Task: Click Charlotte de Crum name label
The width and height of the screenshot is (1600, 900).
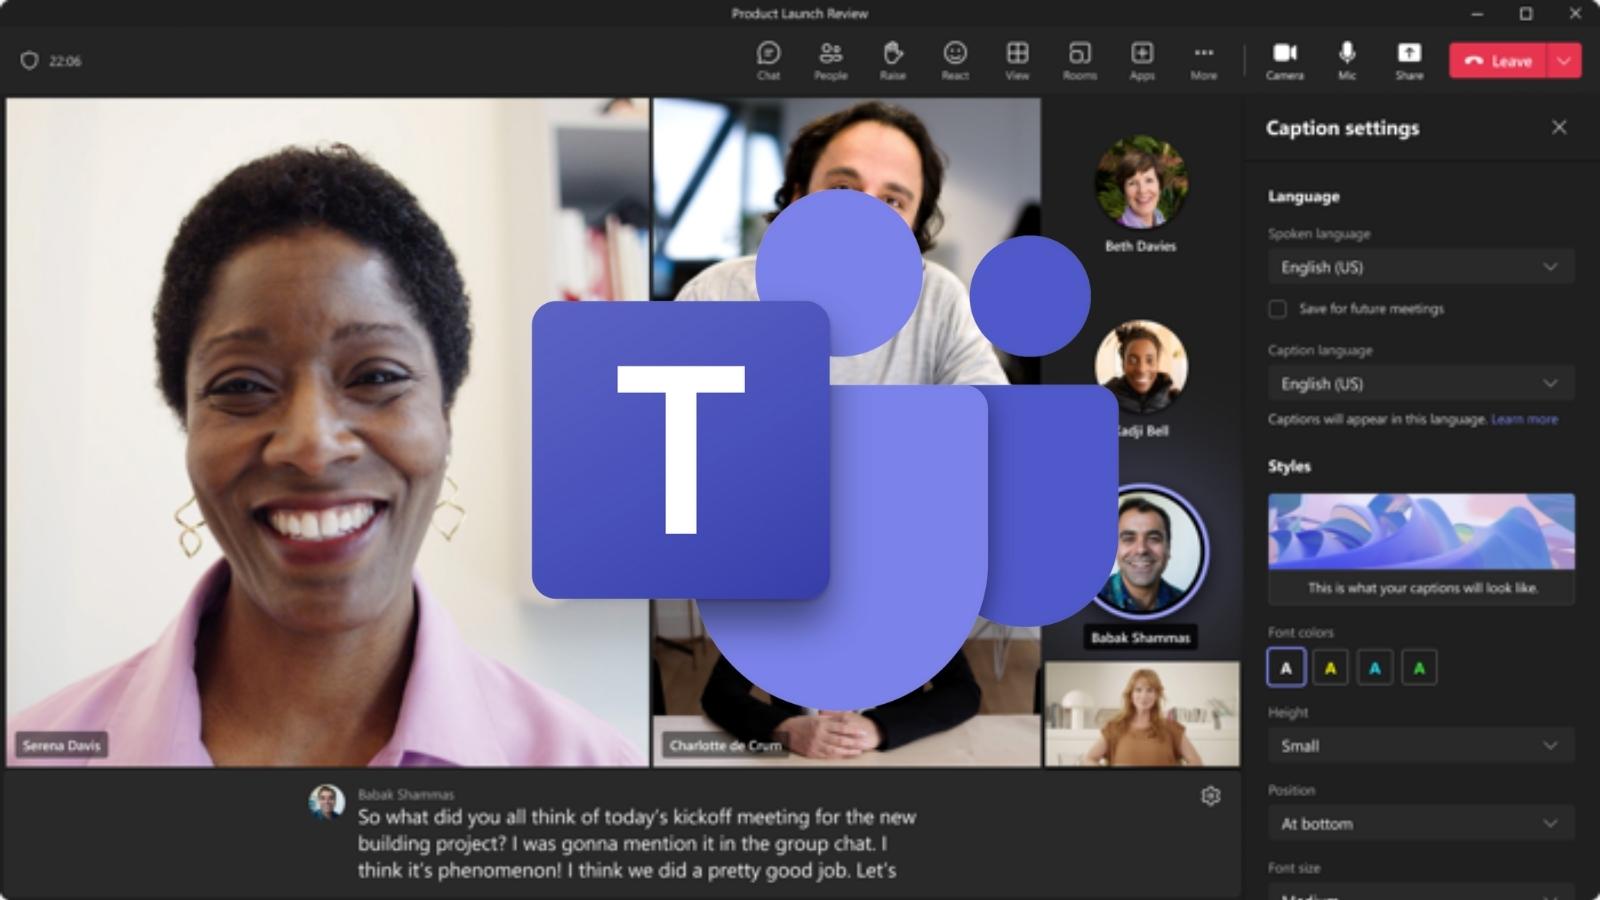Action: pos(725,745)
